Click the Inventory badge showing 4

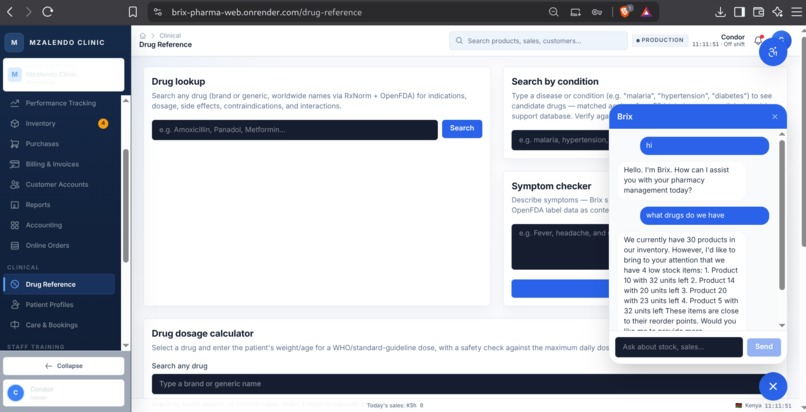coord(103,123)
